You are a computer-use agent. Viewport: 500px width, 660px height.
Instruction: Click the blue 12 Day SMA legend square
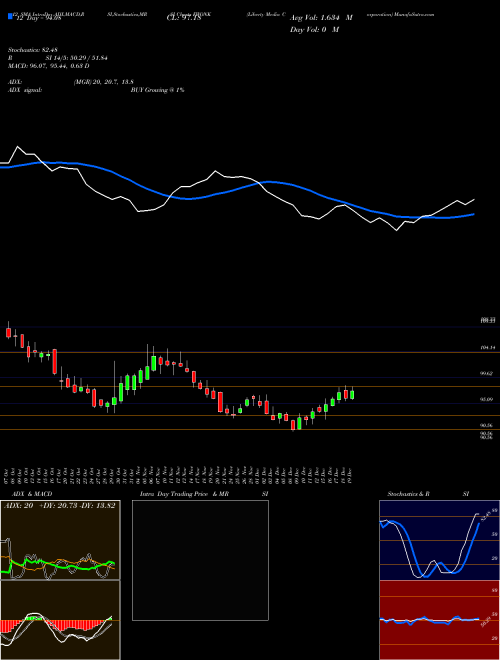pos(11,16)
